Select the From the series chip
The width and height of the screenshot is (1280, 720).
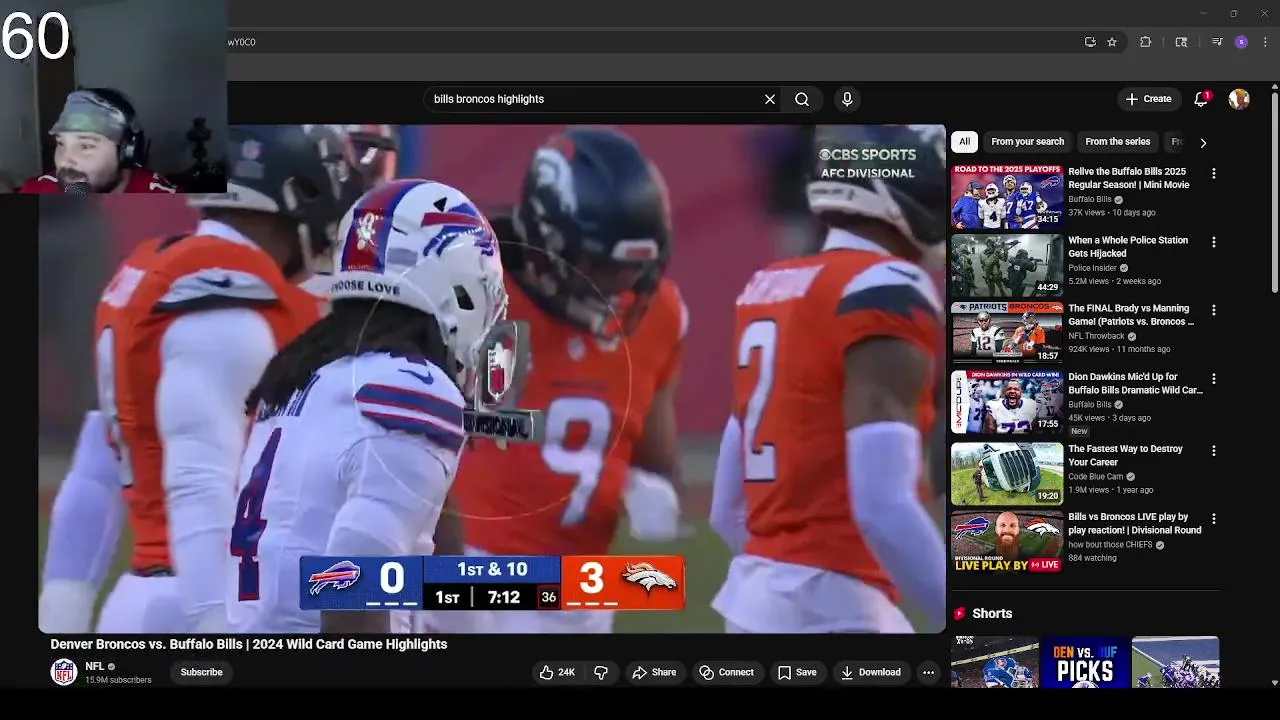pos(1117,142)
